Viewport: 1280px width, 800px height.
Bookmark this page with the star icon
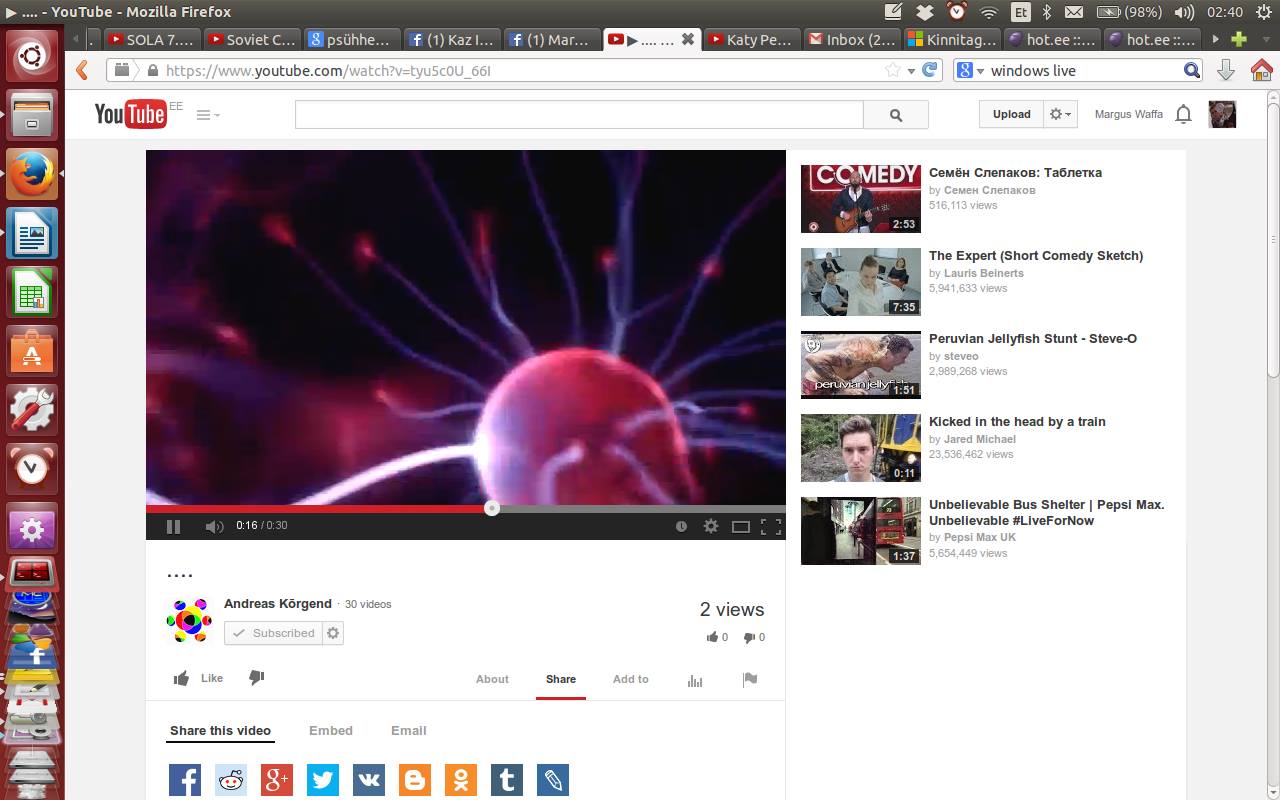[x=893, y=70]
